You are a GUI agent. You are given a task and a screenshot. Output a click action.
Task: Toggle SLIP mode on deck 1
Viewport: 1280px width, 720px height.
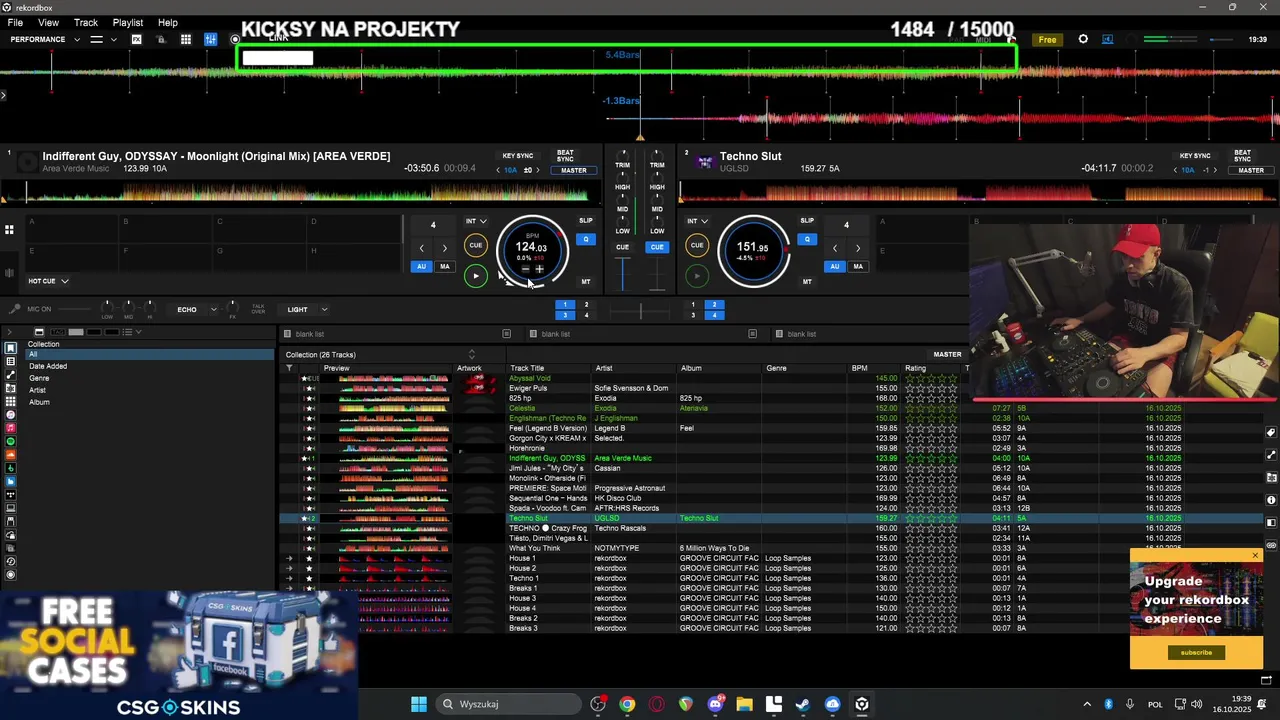coord(586,221)
